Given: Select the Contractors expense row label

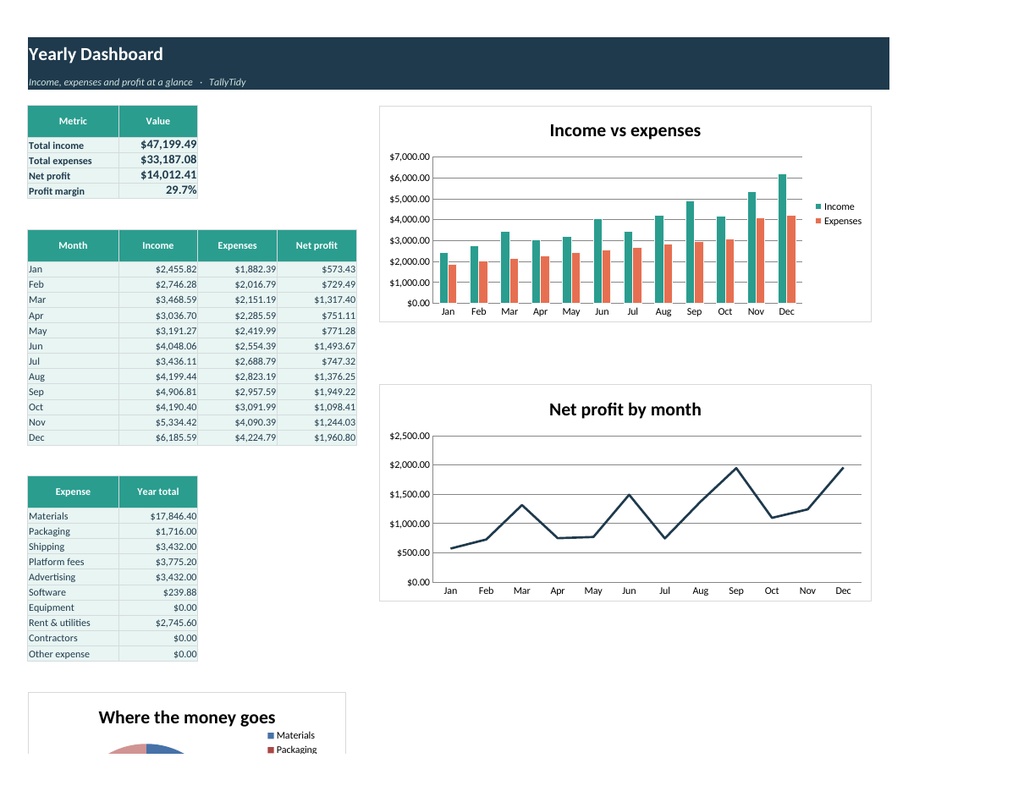Looking at the screenshot, I should tap(73, 638).
